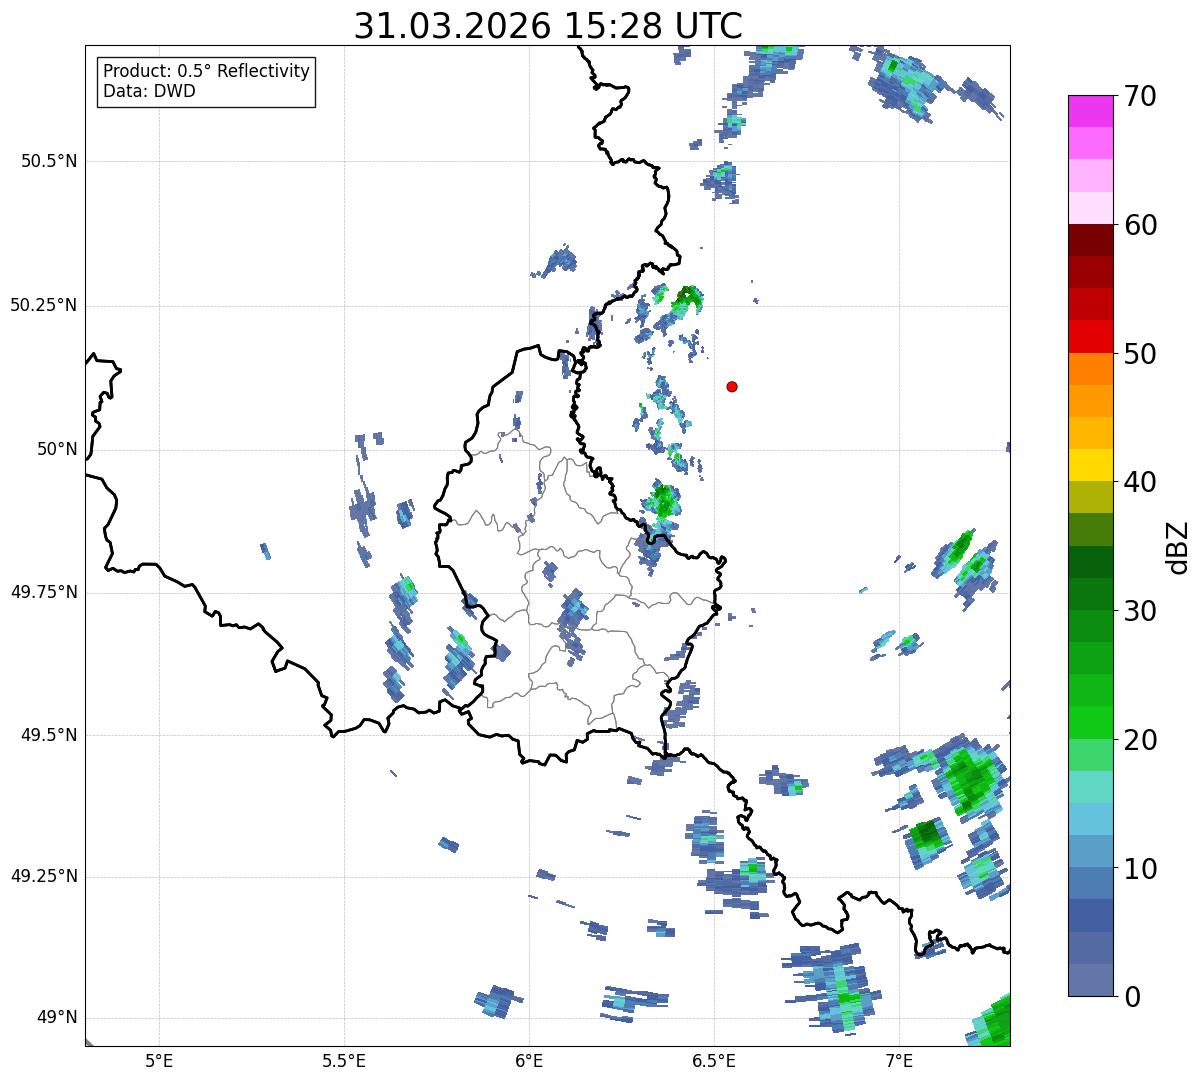
Task: Click the orange 50 dBZ color band
Action: coord(1090,369)
